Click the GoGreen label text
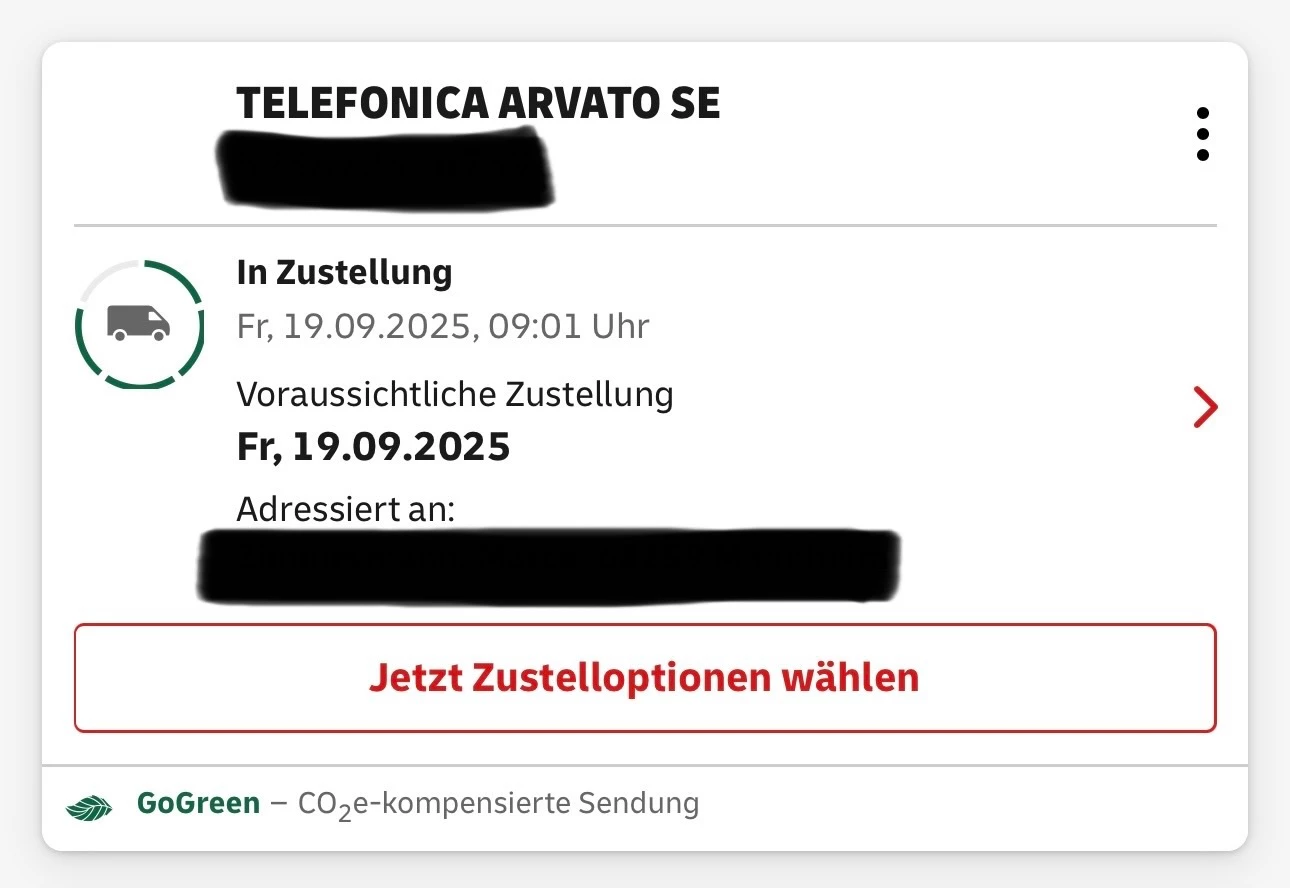Screen dimensions: 1290x888 pyautogui.click(x=198, y=803)
